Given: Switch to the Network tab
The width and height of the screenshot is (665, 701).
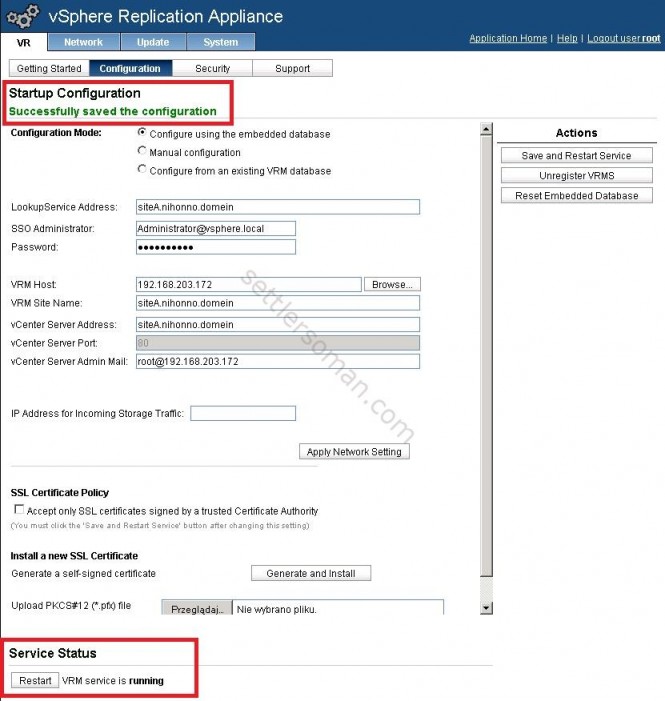Looking at the screenshot, I should tap(83, 42).
